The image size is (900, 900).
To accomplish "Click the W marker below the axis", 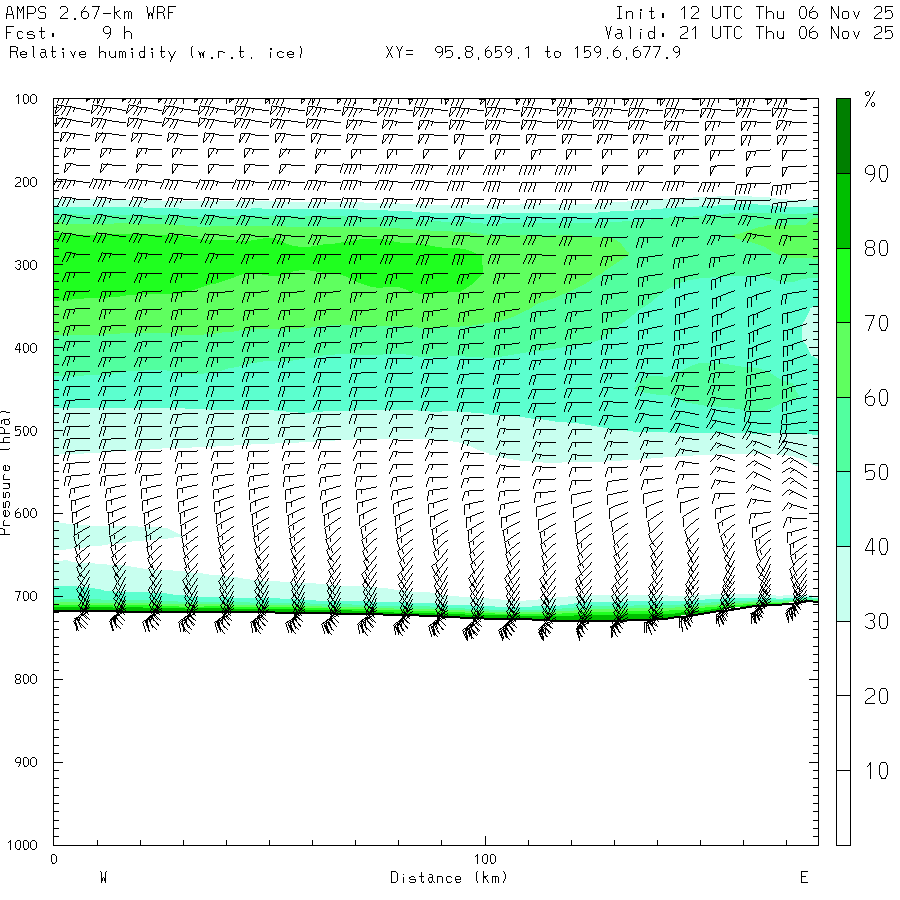I will [103, 878].
